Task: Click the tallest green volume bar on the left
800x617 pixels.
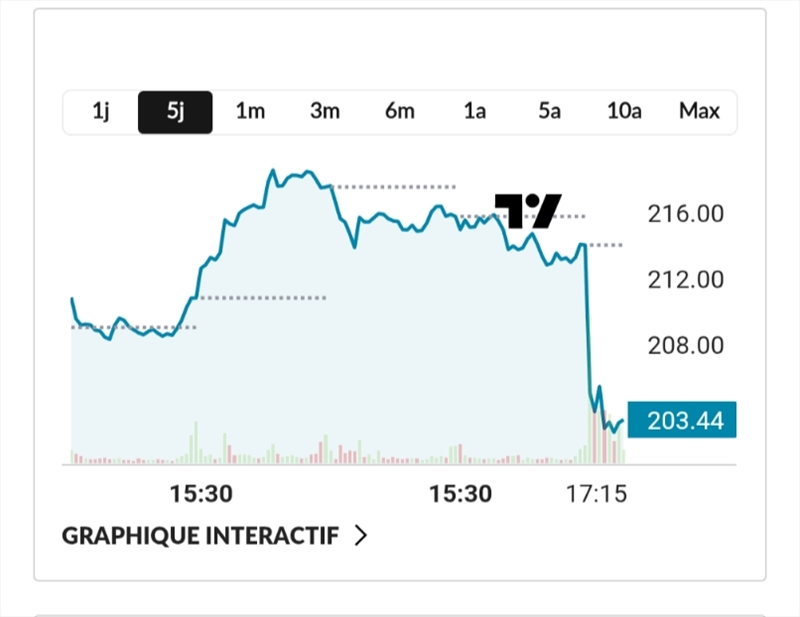Action: point(195,442)
